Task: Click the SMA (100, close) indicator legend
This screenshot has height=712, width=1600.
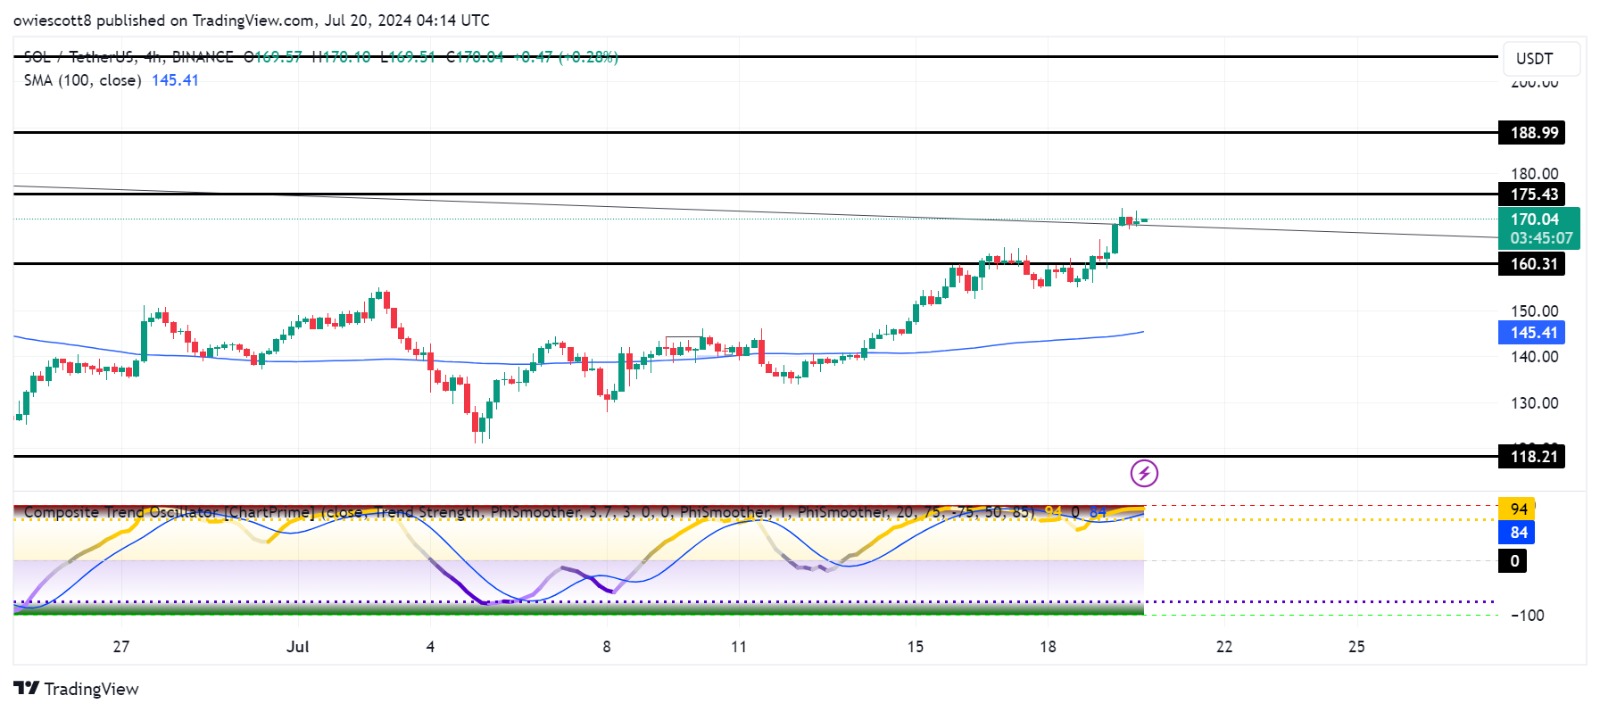Action: click(x=82, y=81)
